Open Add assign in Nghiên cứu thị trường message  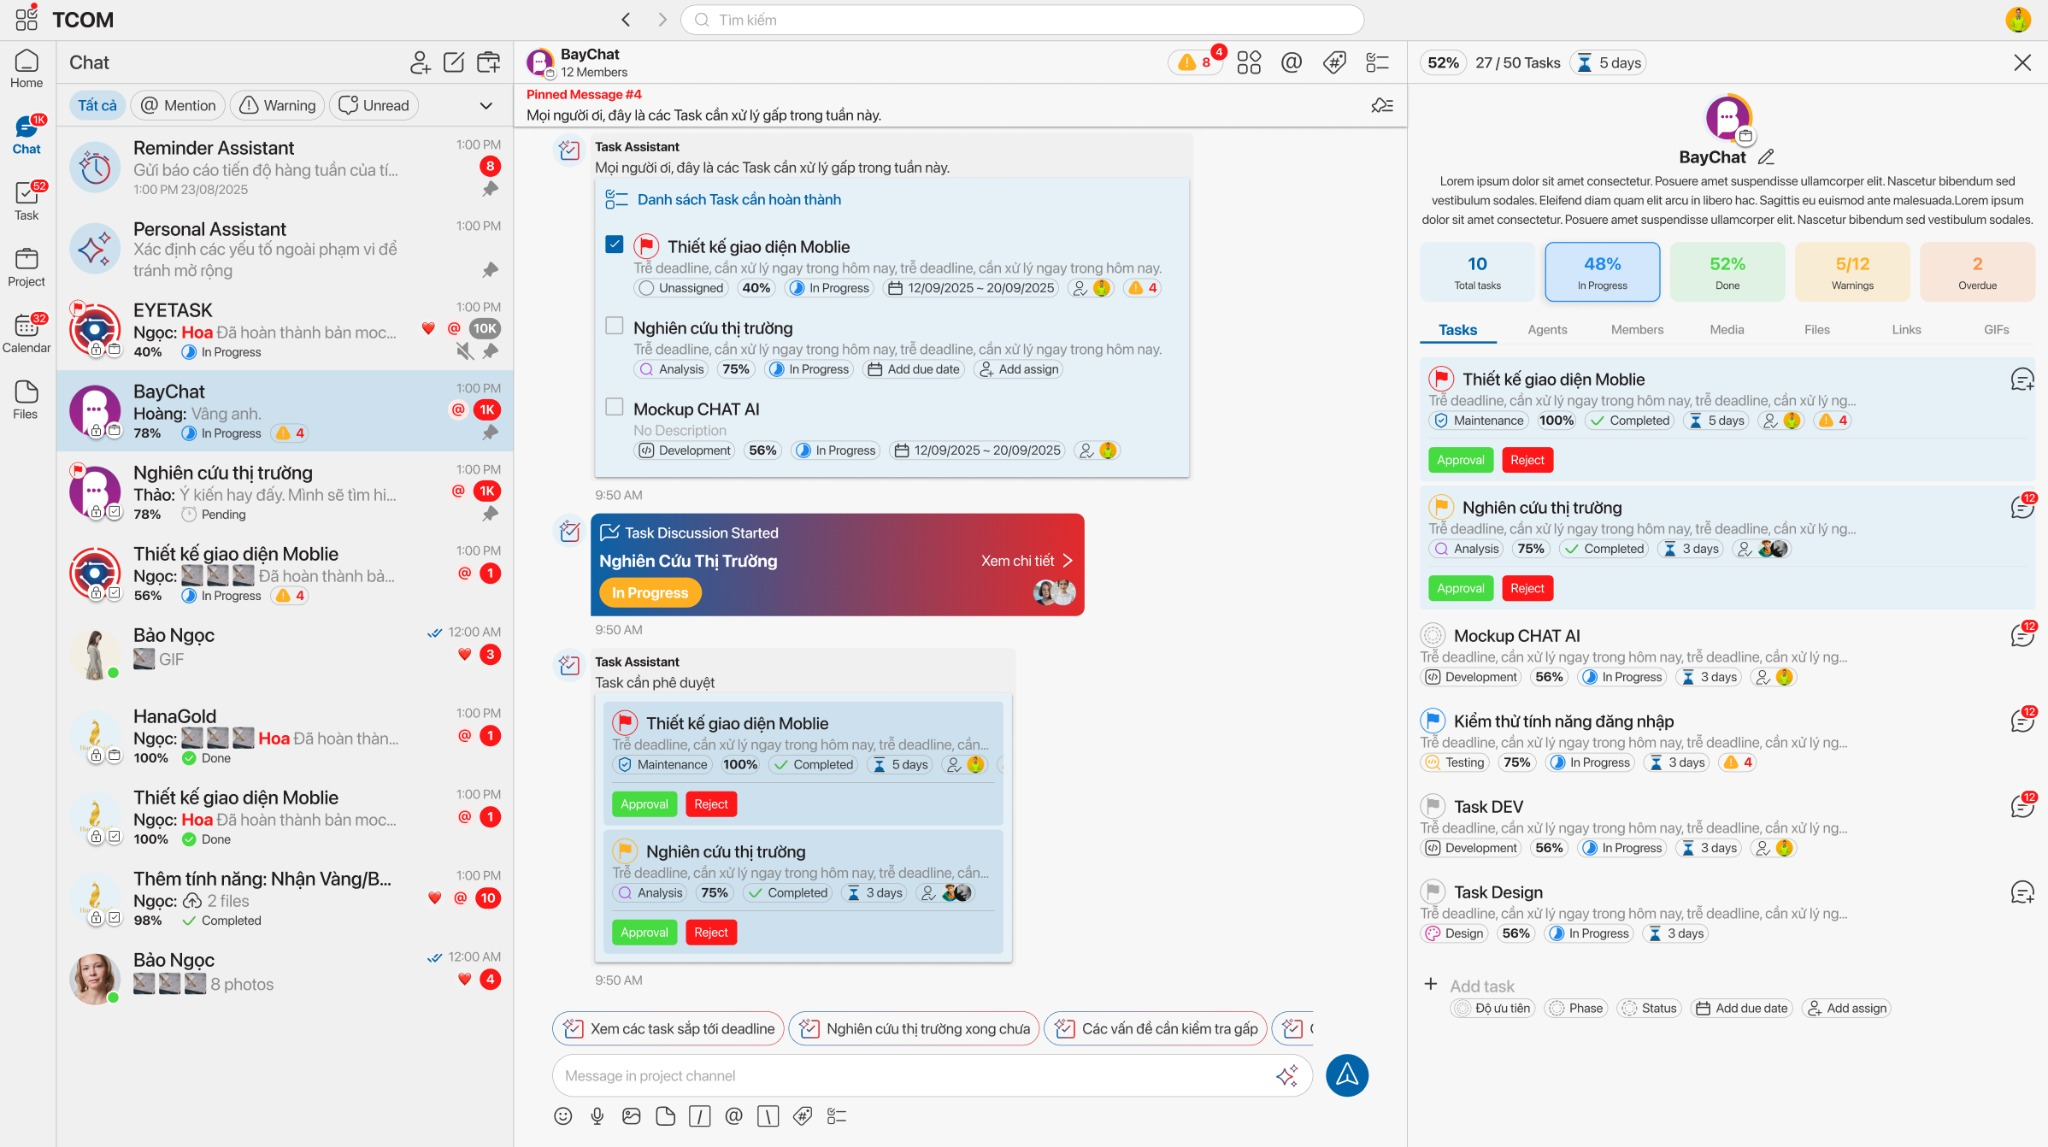coord(1018,369)
